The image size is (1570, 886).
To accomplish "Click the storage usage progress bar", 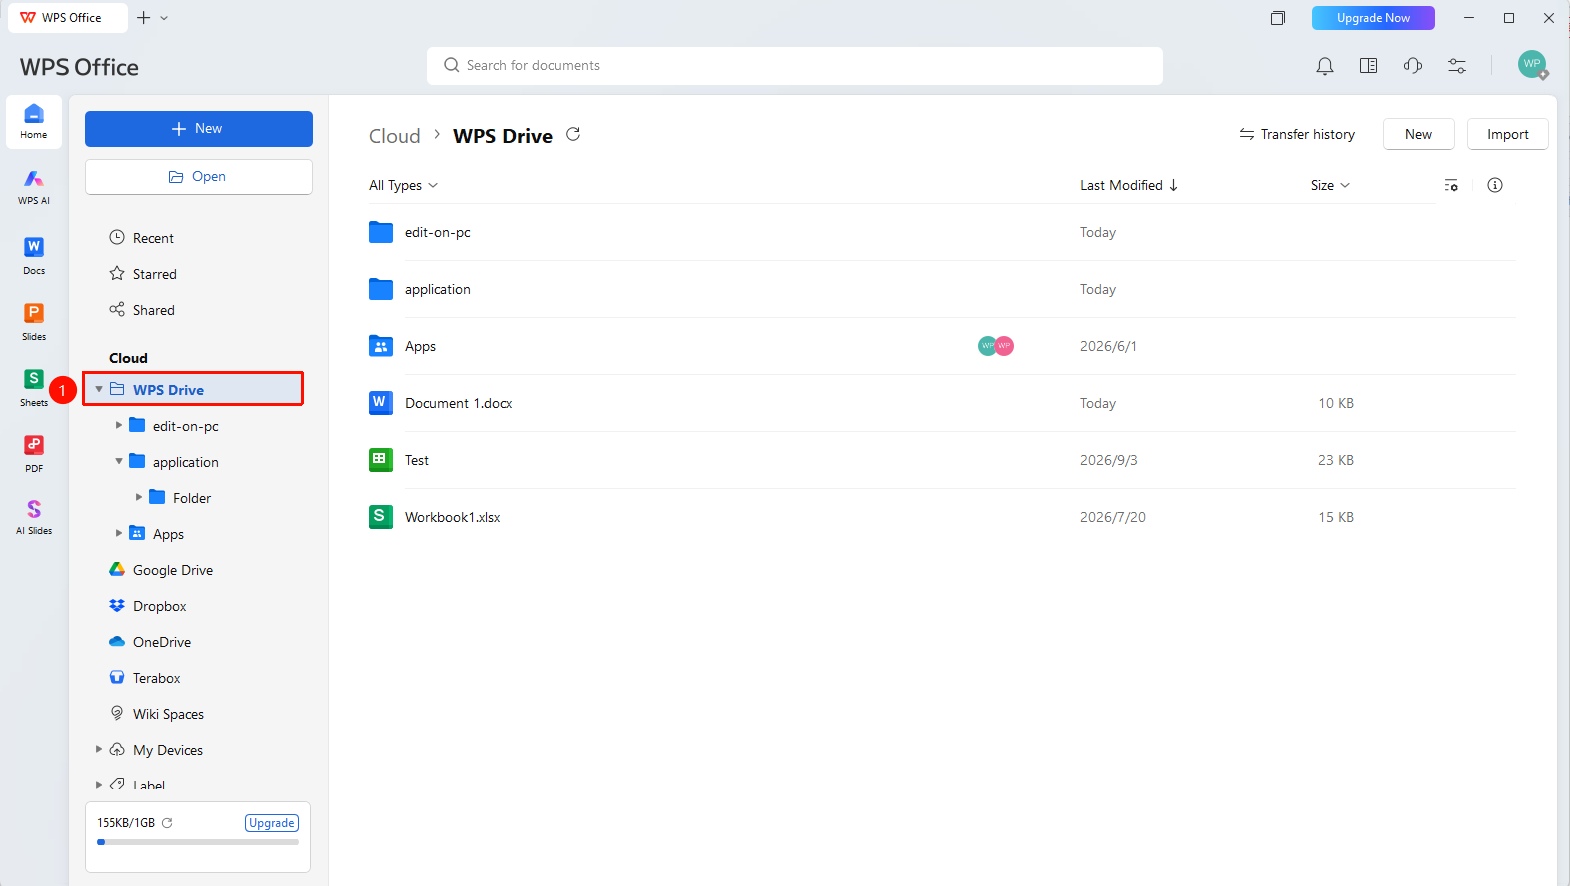I will (x=198, y=842).
